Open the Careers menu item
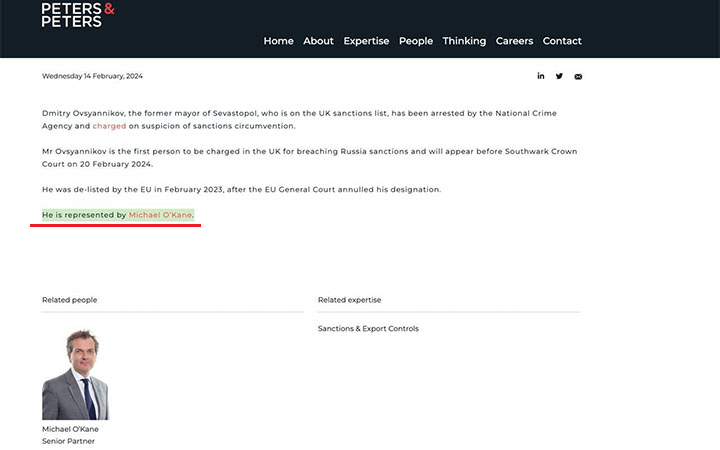 tap(514, 41)
